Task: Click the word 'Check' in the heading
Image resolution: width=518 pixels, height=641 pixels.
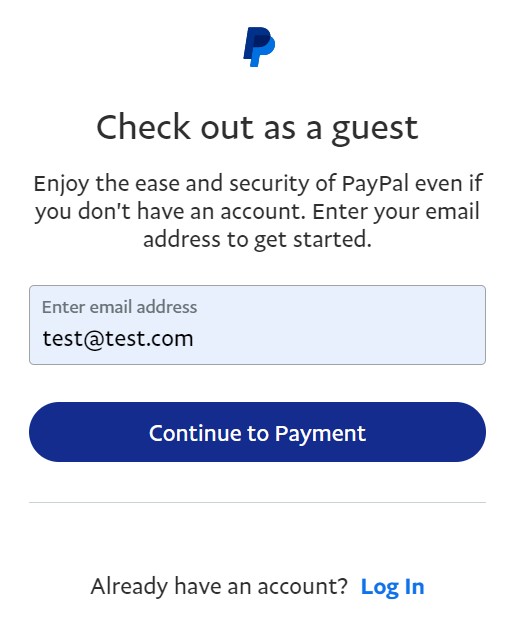Action: tap(144, 127)
